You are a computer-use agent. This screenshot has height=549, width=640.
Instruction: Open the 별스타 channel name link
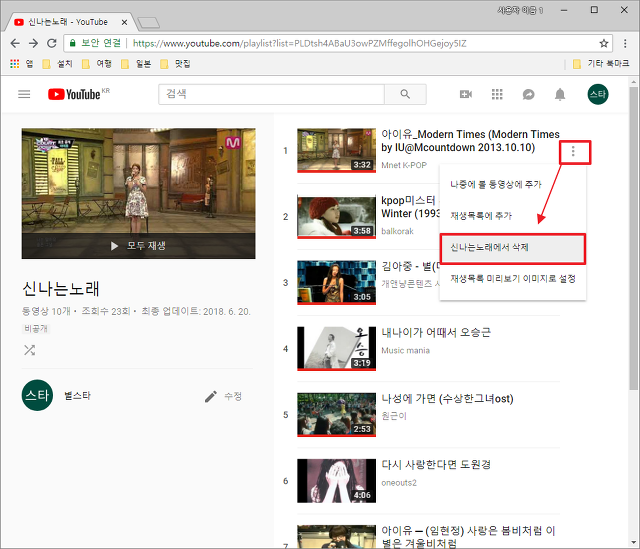point(78,396)
